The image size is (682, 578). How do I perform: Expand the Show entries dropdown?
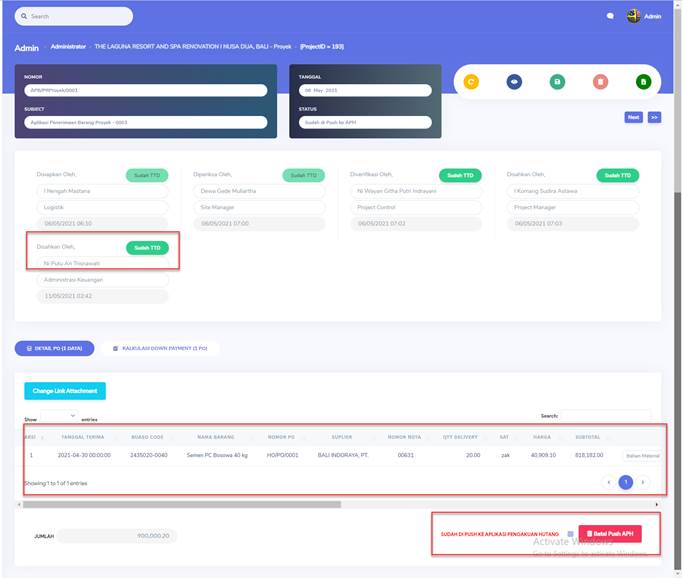click(x=59, y=416)
